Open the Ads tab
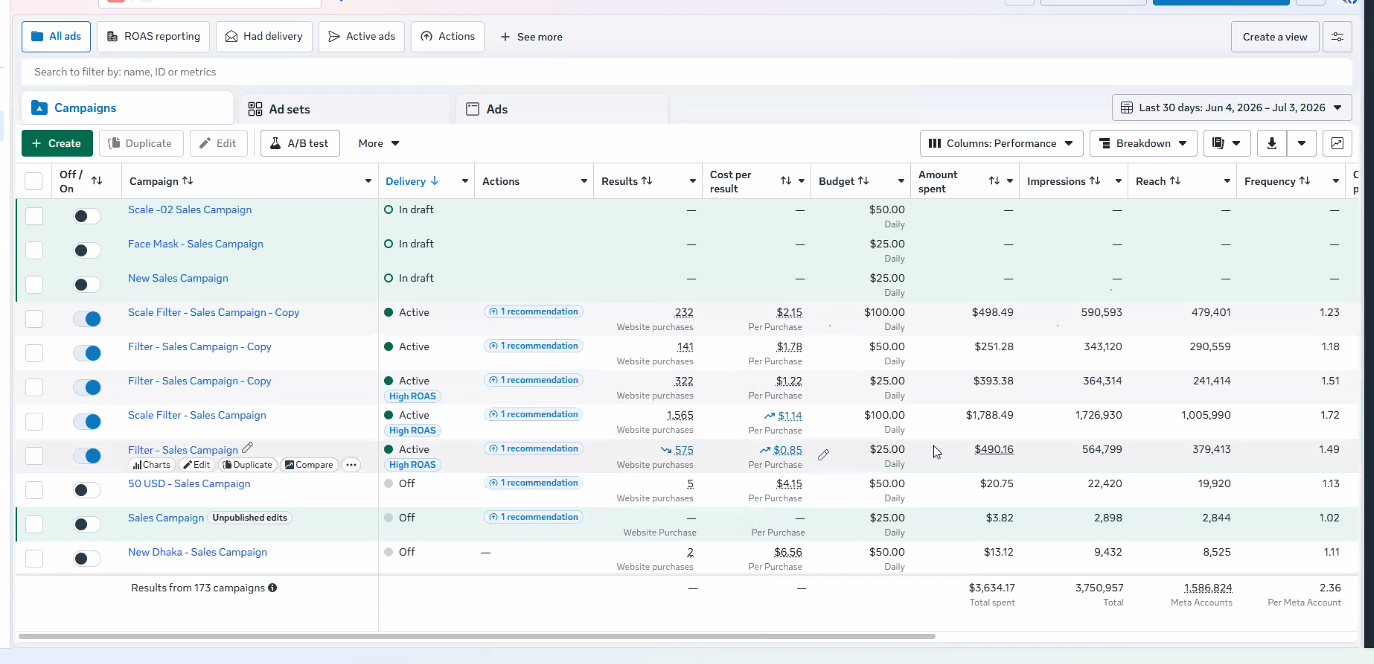This screenshot has height=664, width=1374. 562,109
